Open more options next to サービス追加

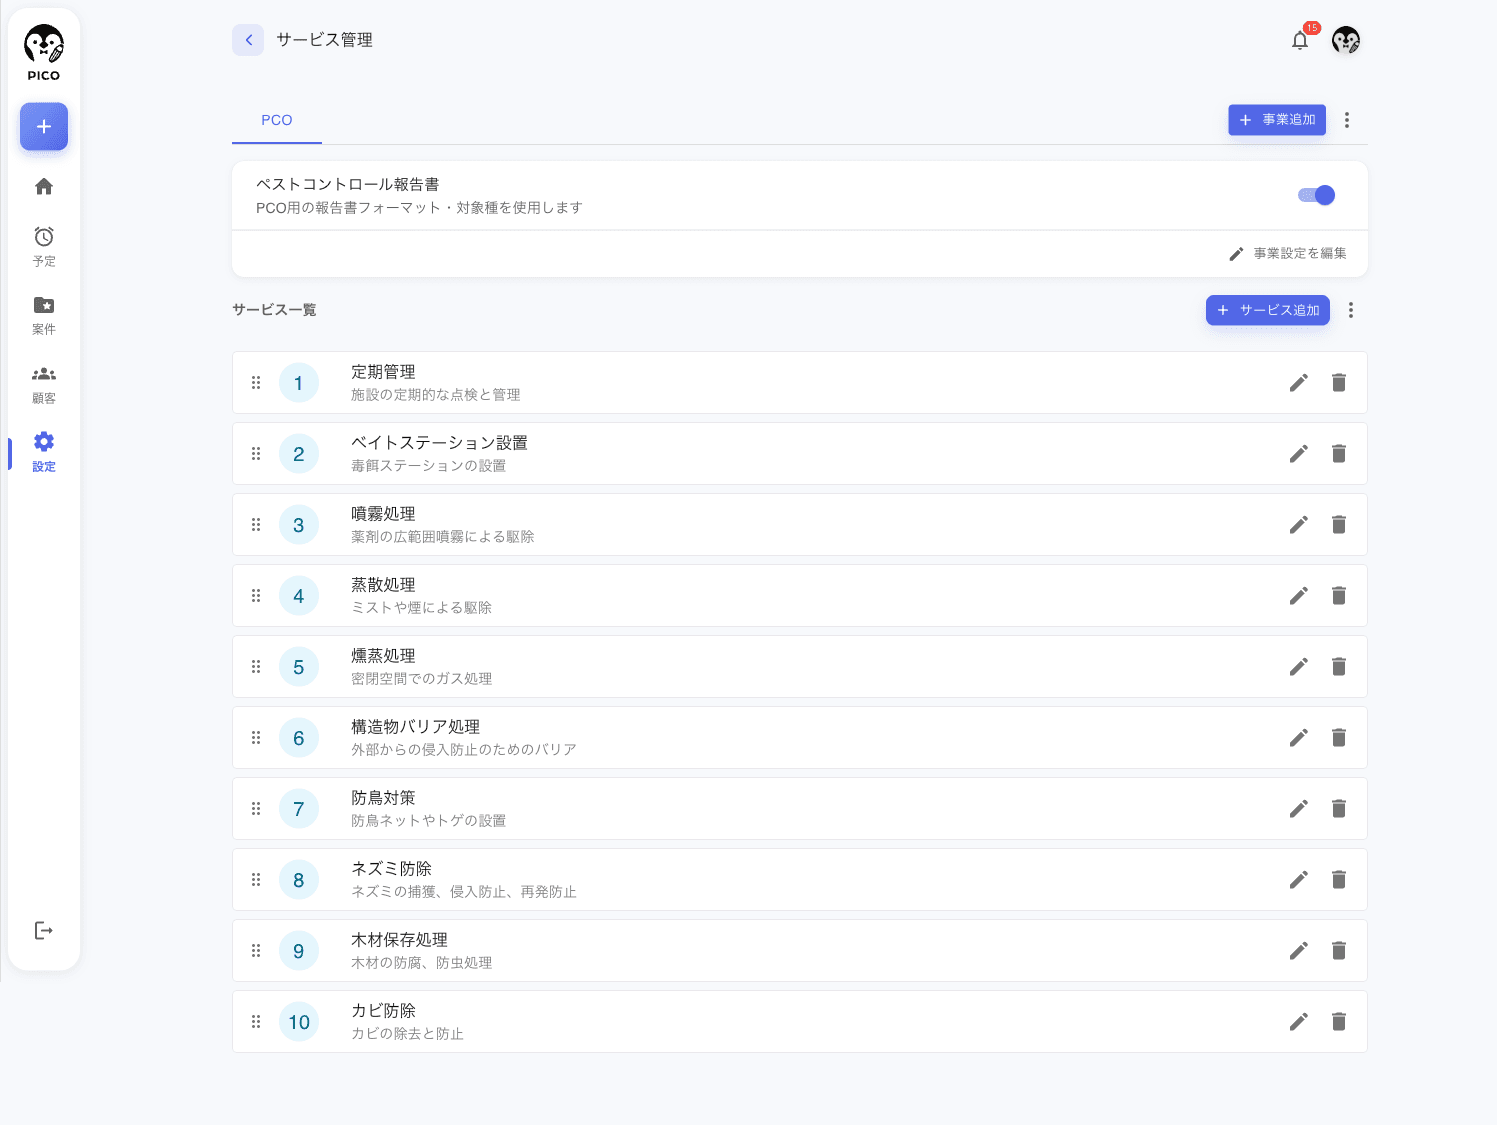pyautogui.click(x=1351, y=310)
